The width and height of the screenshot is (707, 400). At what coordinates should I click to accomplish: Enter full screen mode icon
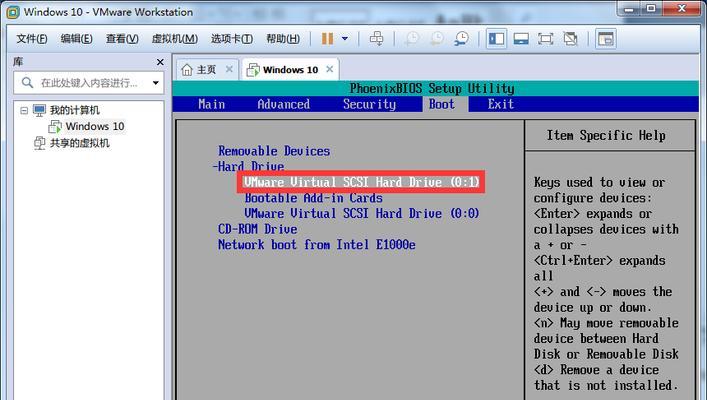[x=546, y=39]
